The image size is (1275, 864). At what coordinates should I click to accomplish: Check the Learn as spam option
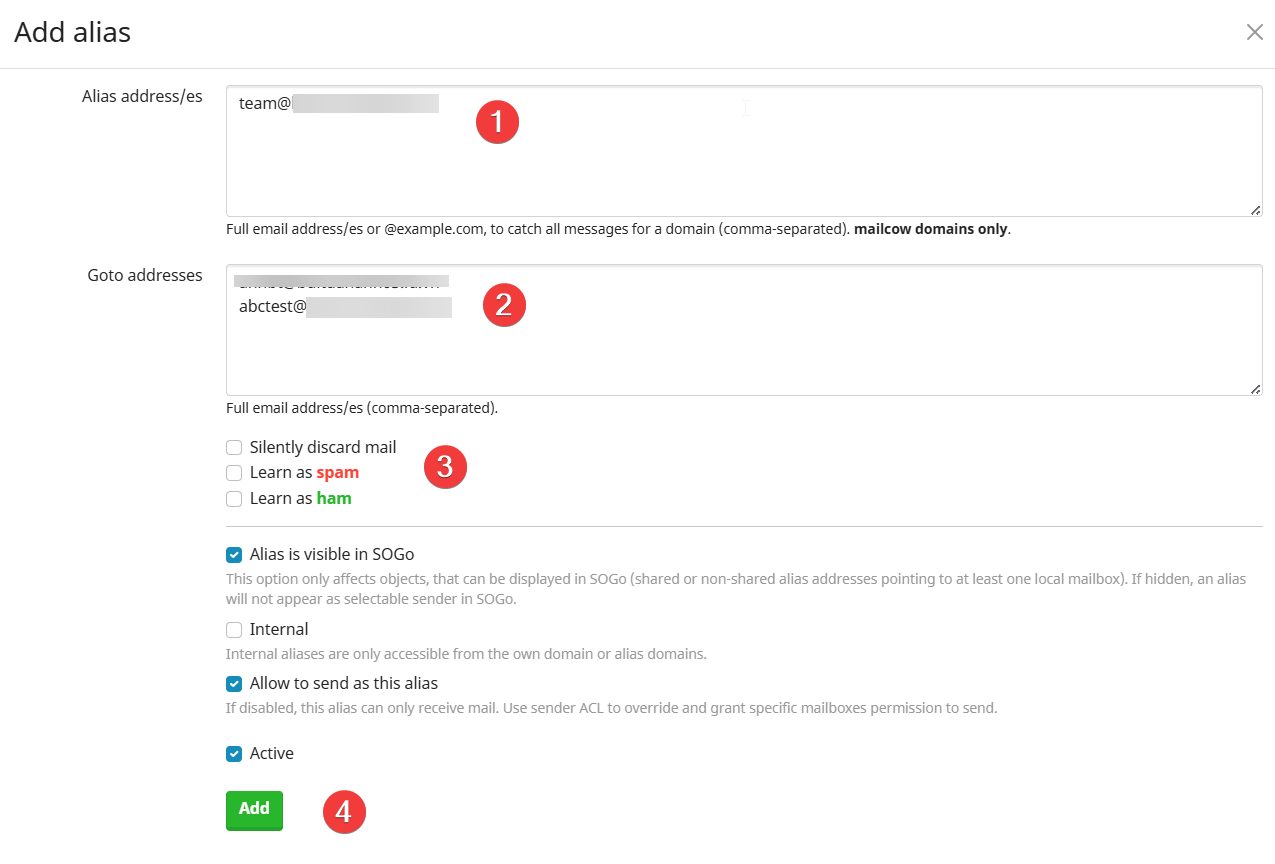[x=234, y=473]
